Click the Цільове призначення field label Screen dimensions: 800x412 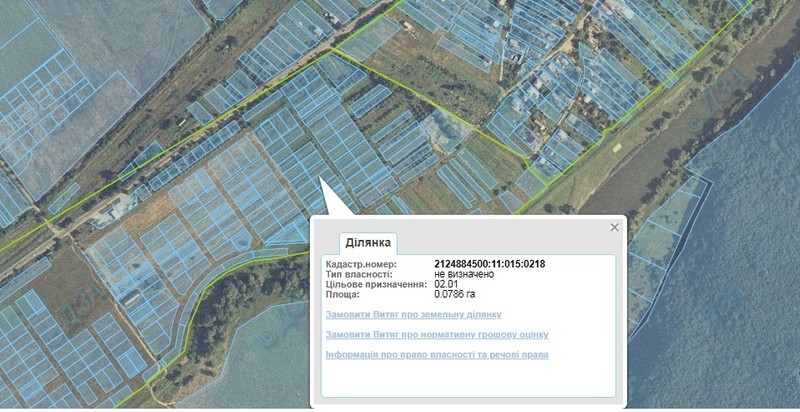coord(376,284)
